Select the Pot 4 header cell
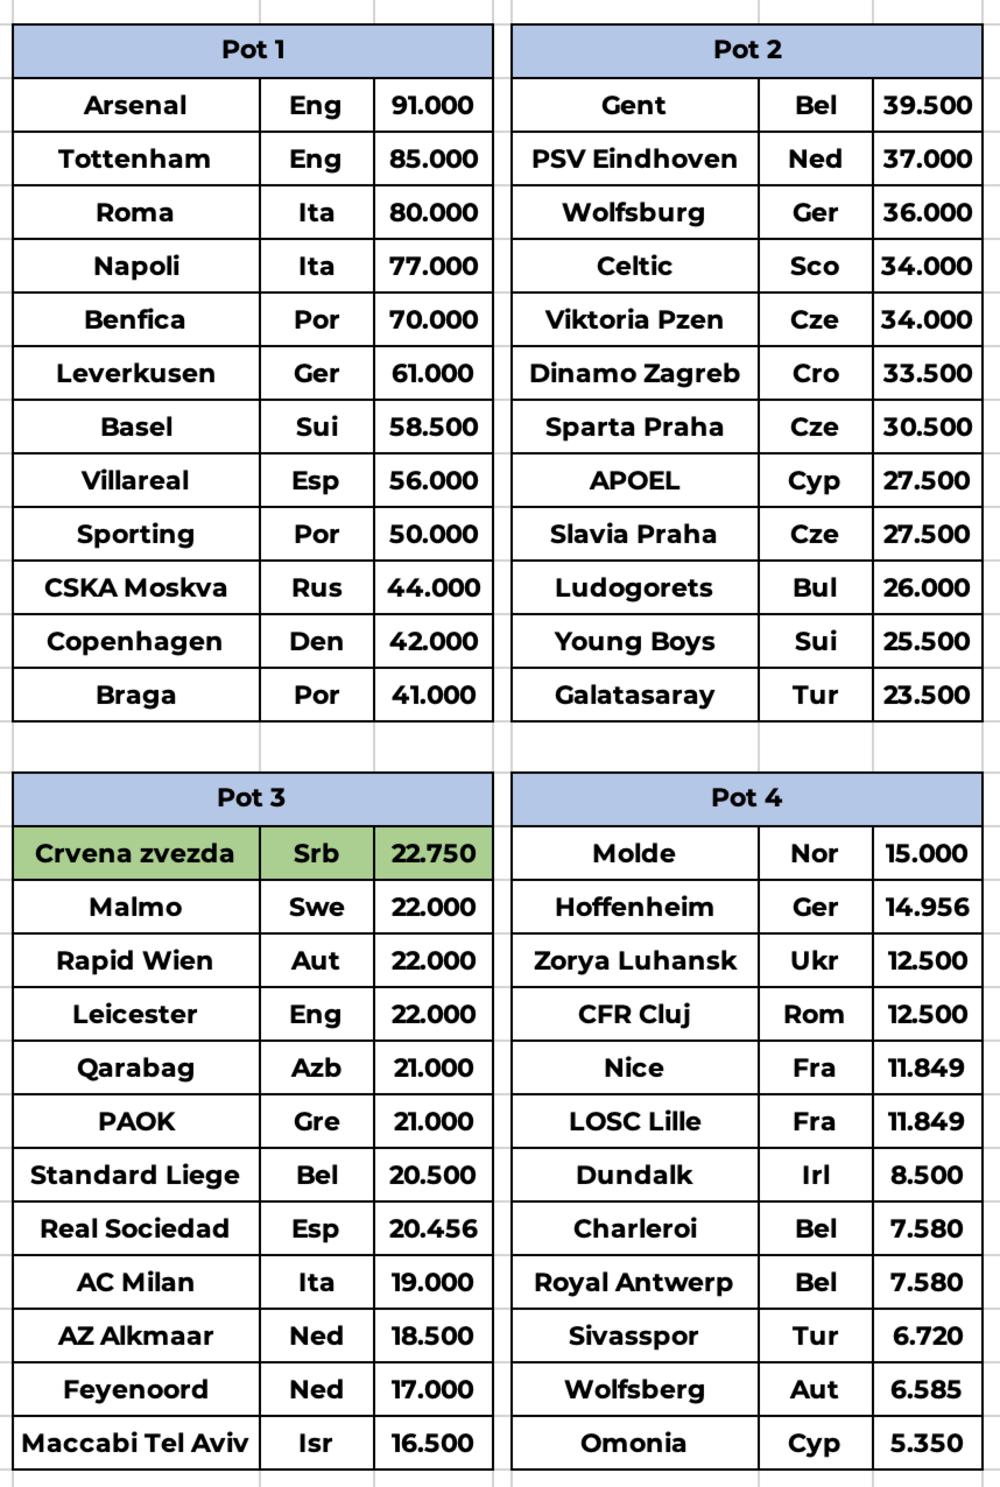Screen dimensions: 1000x1487 (x=747, y=798)
